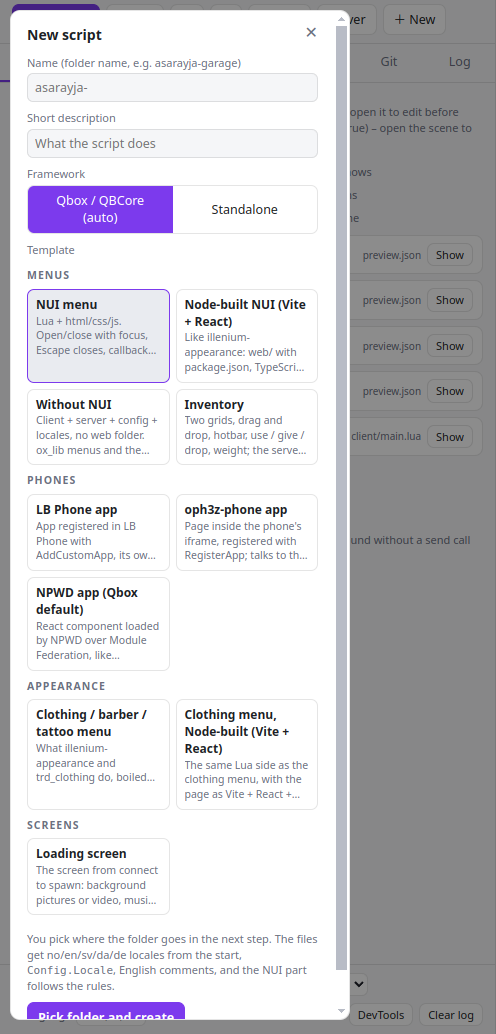
Task: Click scrollbar down arrow in dialog
Action: [341, 1010]
